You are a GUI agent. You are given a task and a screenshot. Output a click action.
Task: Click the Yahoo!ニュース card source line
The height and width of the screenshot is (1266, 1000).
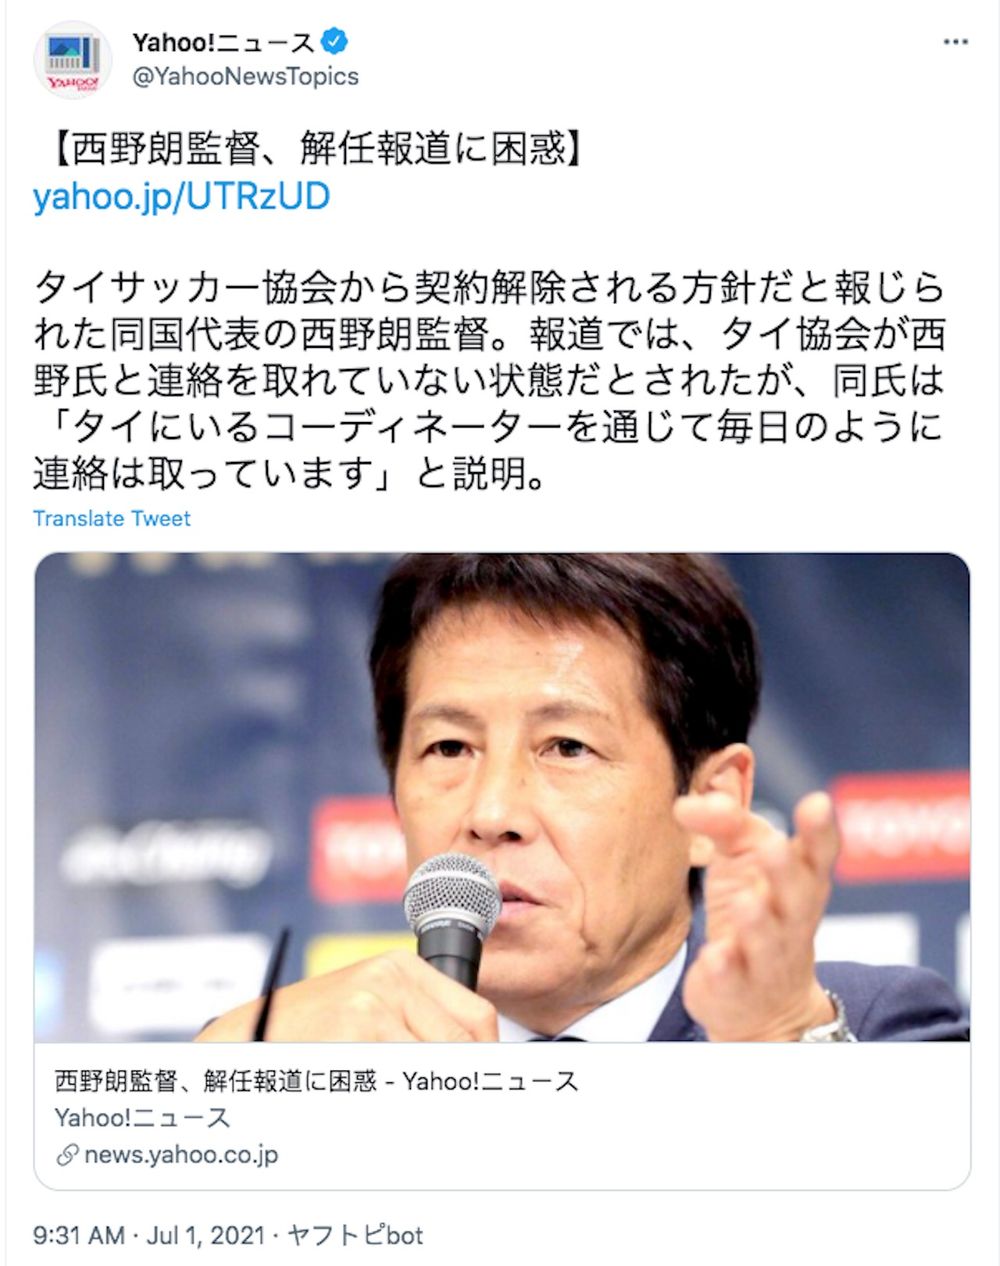tap(142, 1117)
